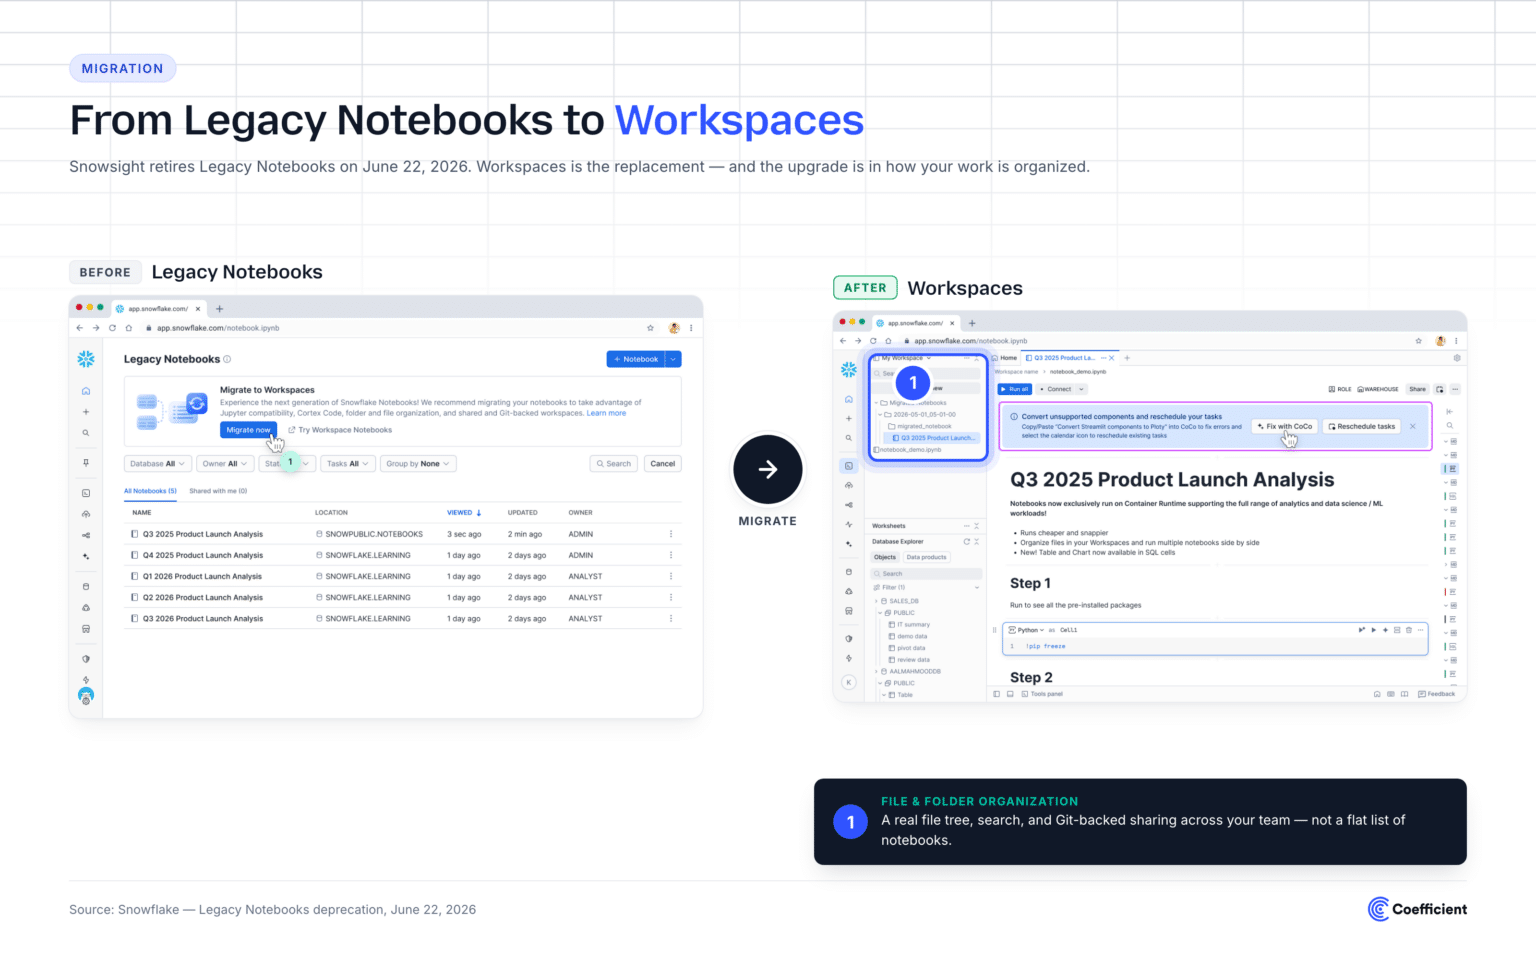Reload page in Legacy Notebooks browser window

112,328
